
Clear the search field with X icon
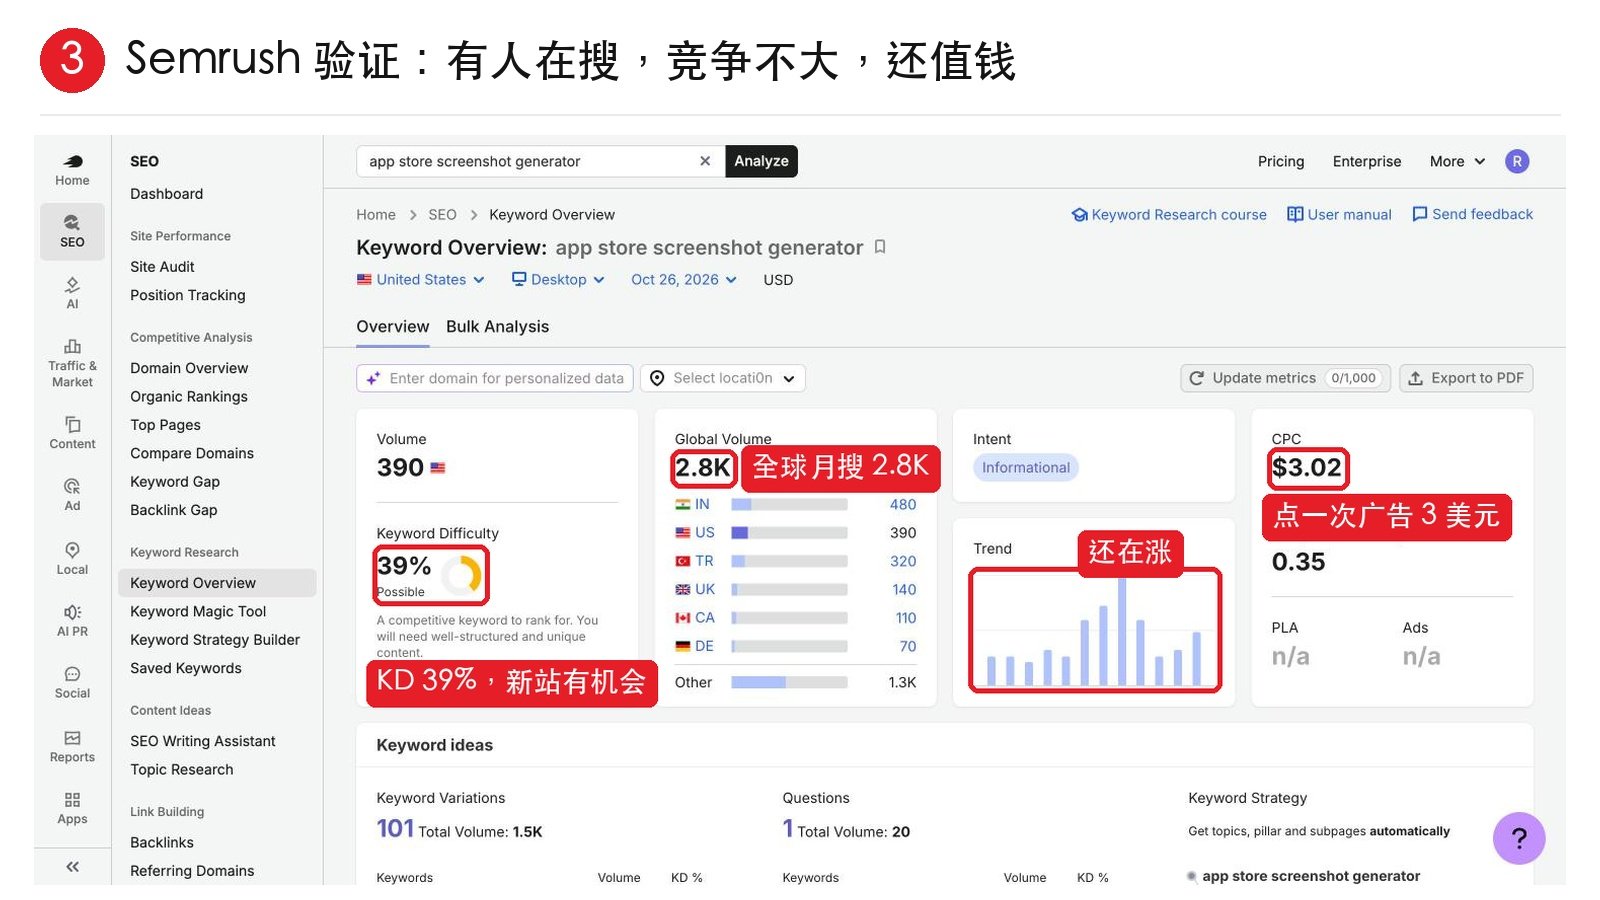705,161
